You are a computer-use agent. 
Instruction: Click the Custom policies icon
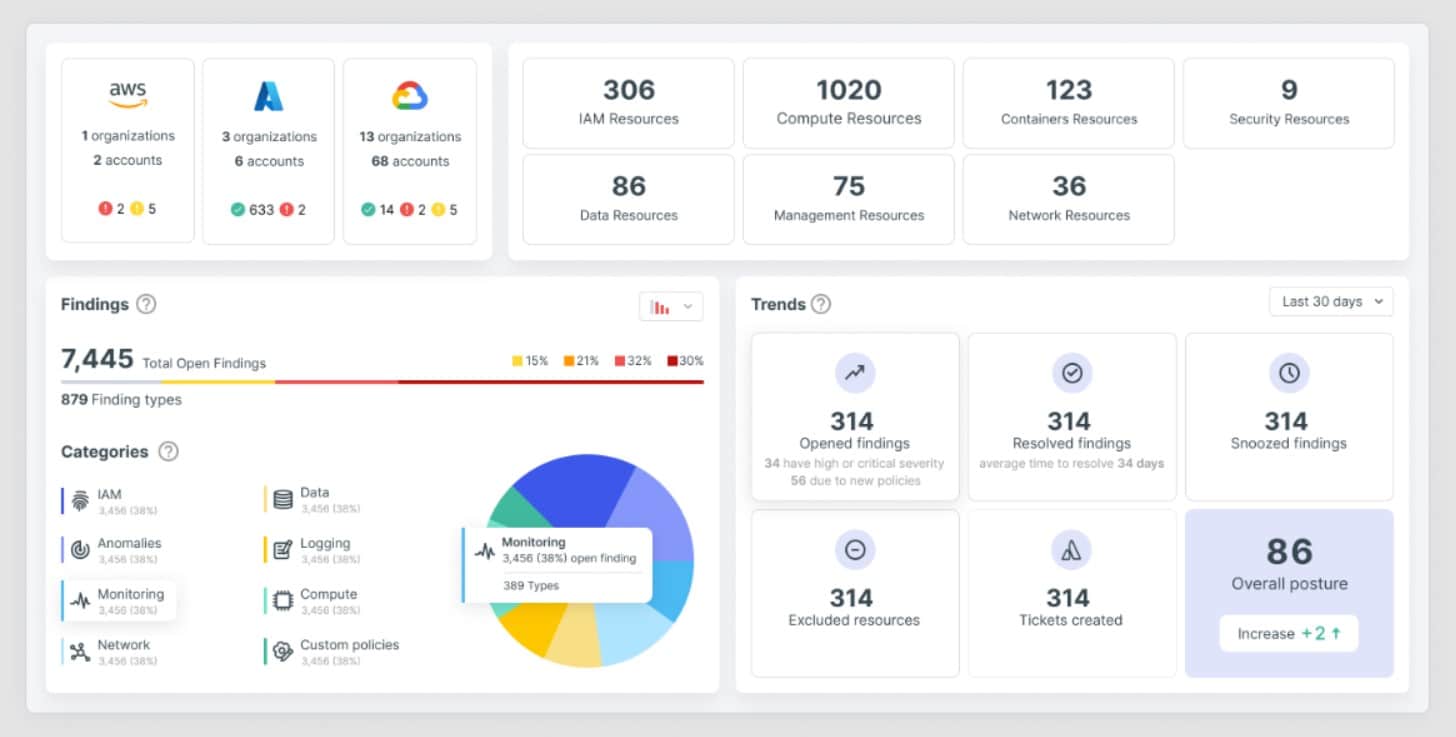coord(283,652)
